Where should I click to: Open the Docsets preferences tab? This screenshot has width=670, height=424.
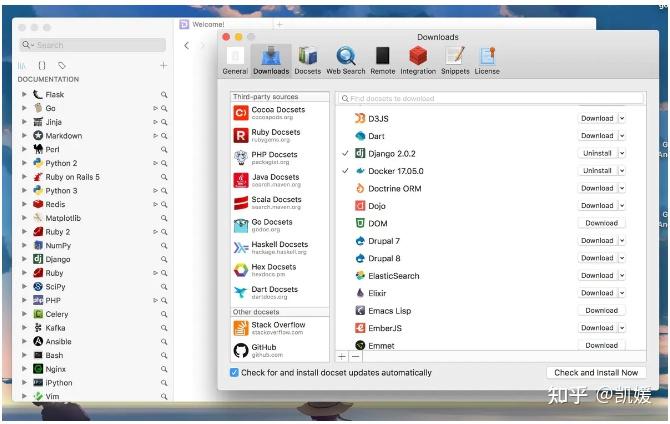coord(307,61)
